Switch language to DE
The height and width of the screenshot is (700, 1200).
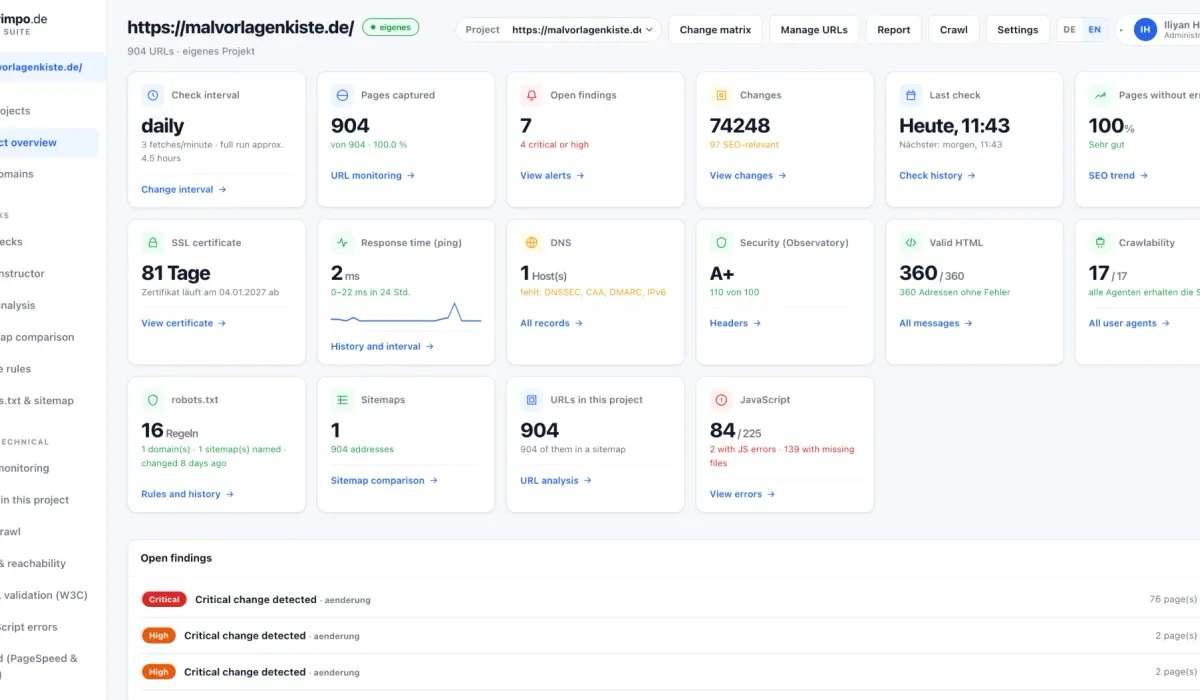pos(1070,30)
